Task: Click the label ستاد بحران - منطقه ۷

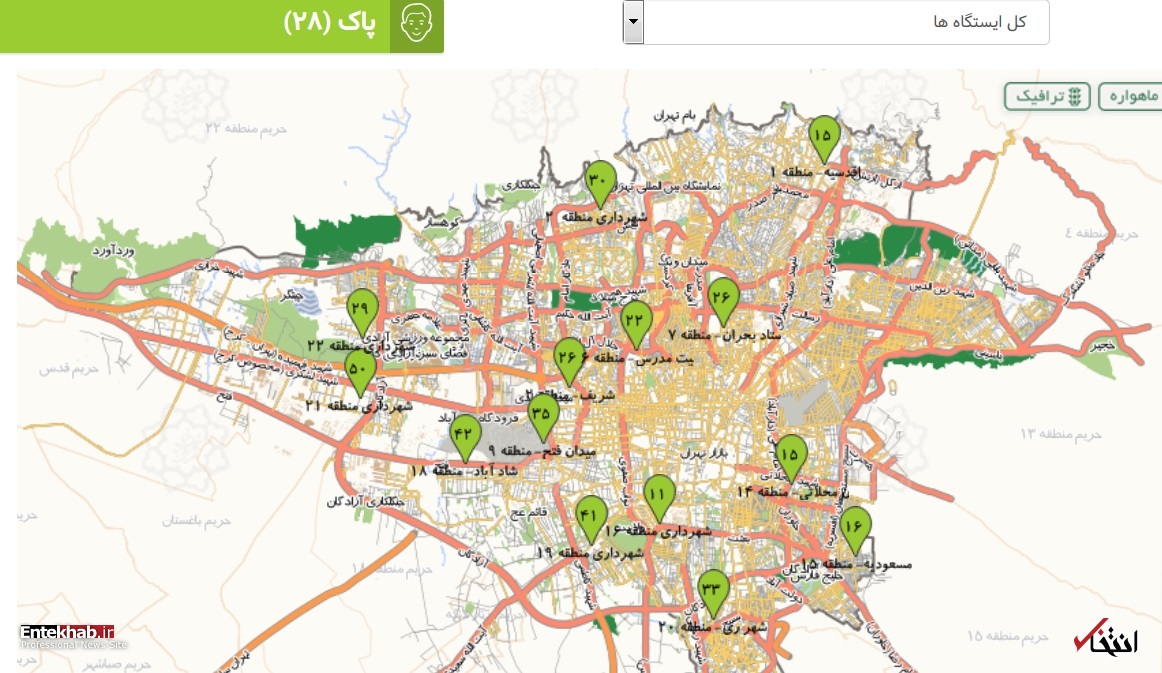Action: click(725, 336)
